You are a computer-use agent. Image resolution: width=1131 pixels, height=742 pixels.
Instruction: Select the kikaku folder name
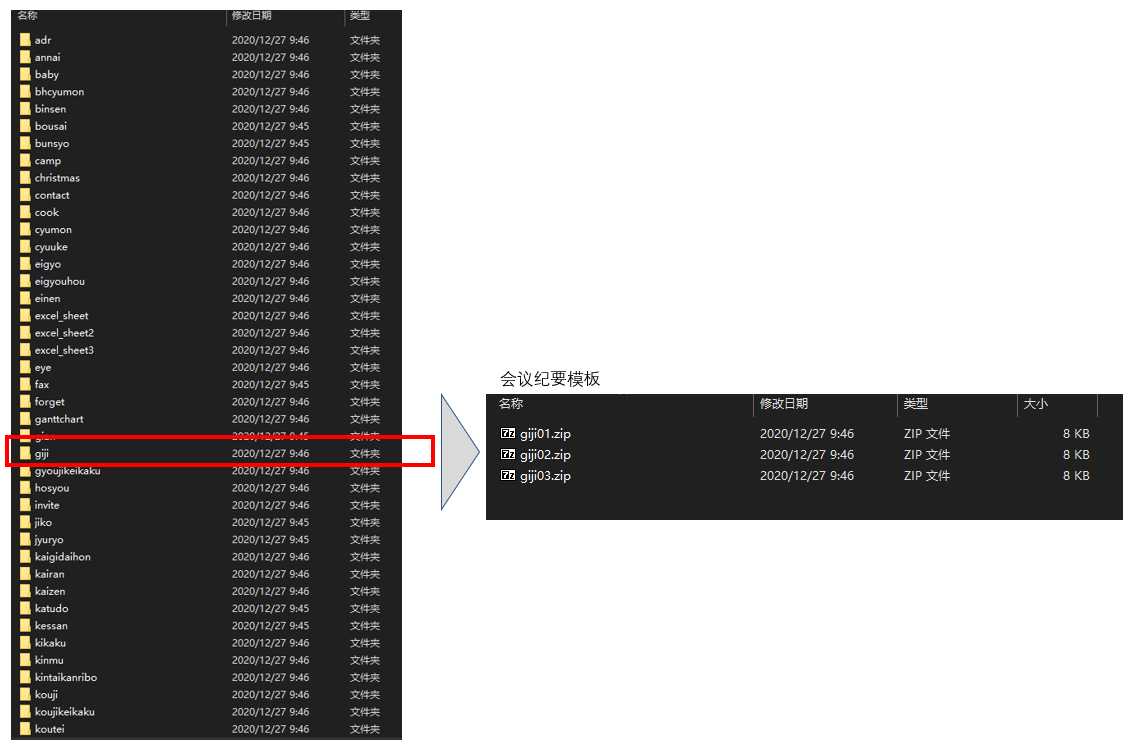pyautogui.click(x=50, y=643)
